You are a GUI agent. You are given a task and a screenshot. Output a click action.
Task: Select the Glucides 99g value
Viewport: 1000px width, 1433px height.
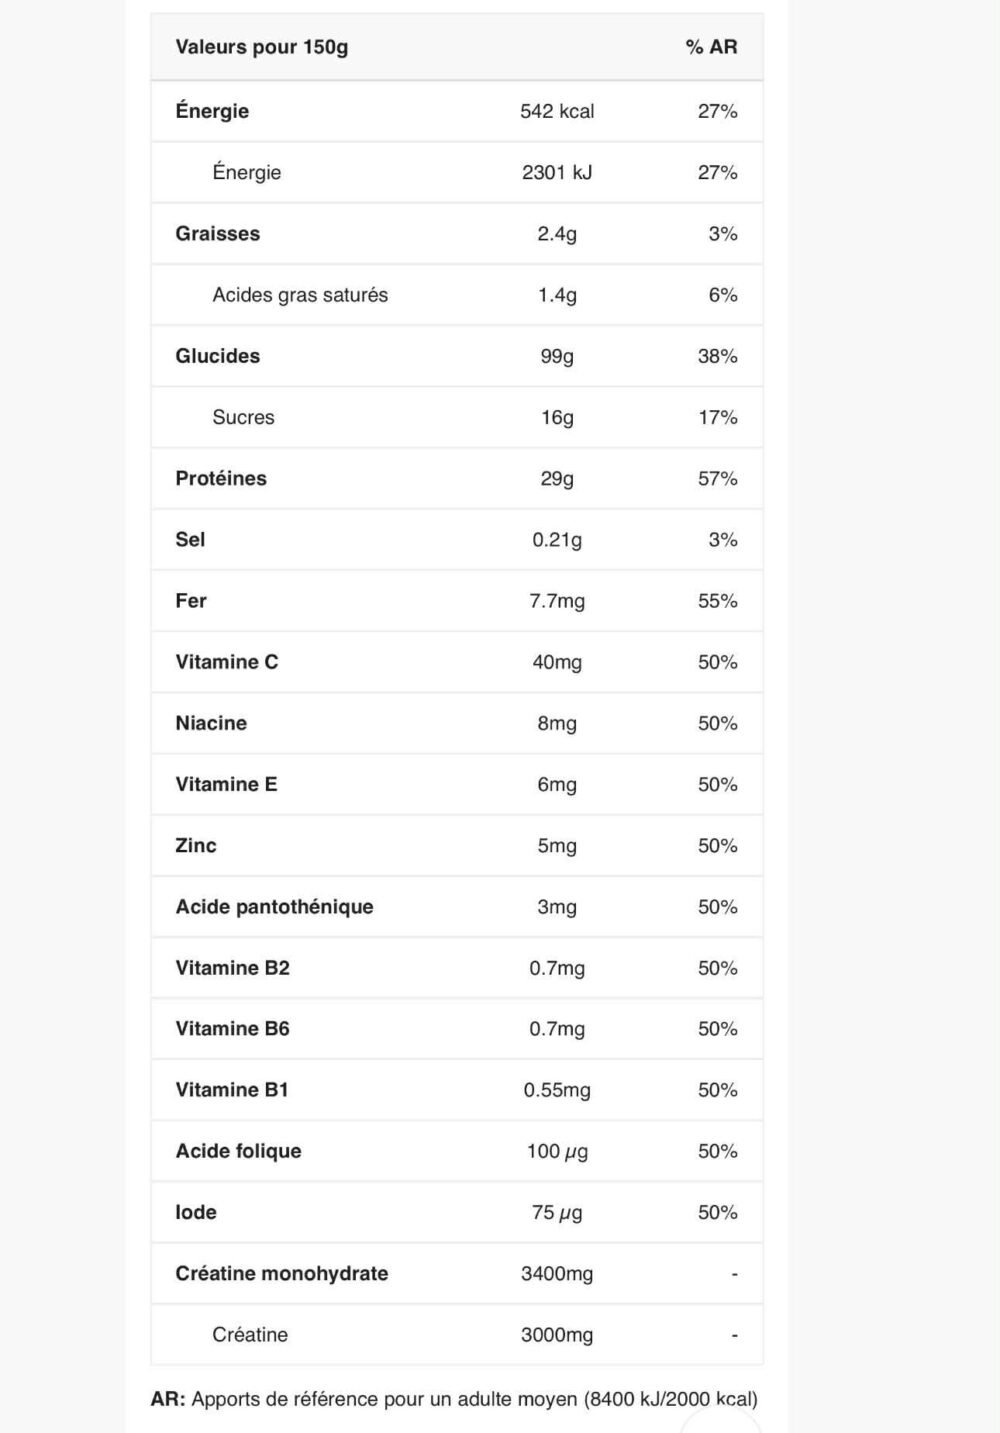click(x=557, y=356)
